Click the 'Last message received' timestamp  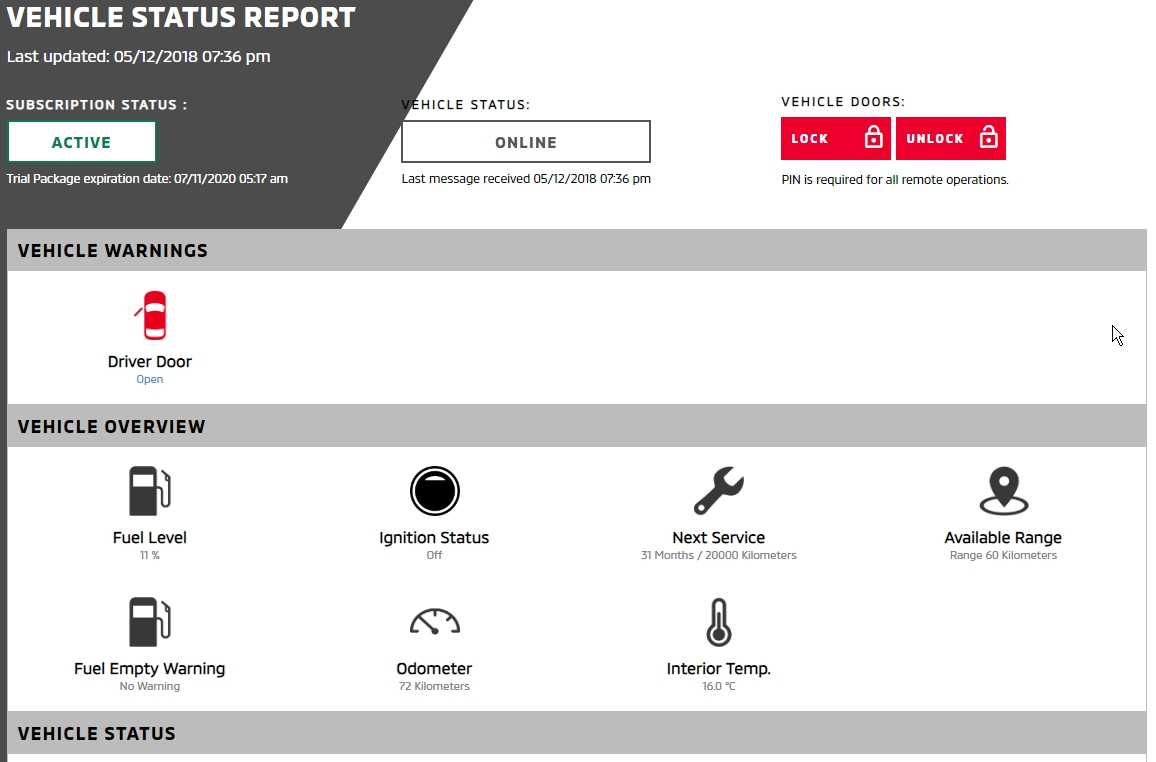526,179
